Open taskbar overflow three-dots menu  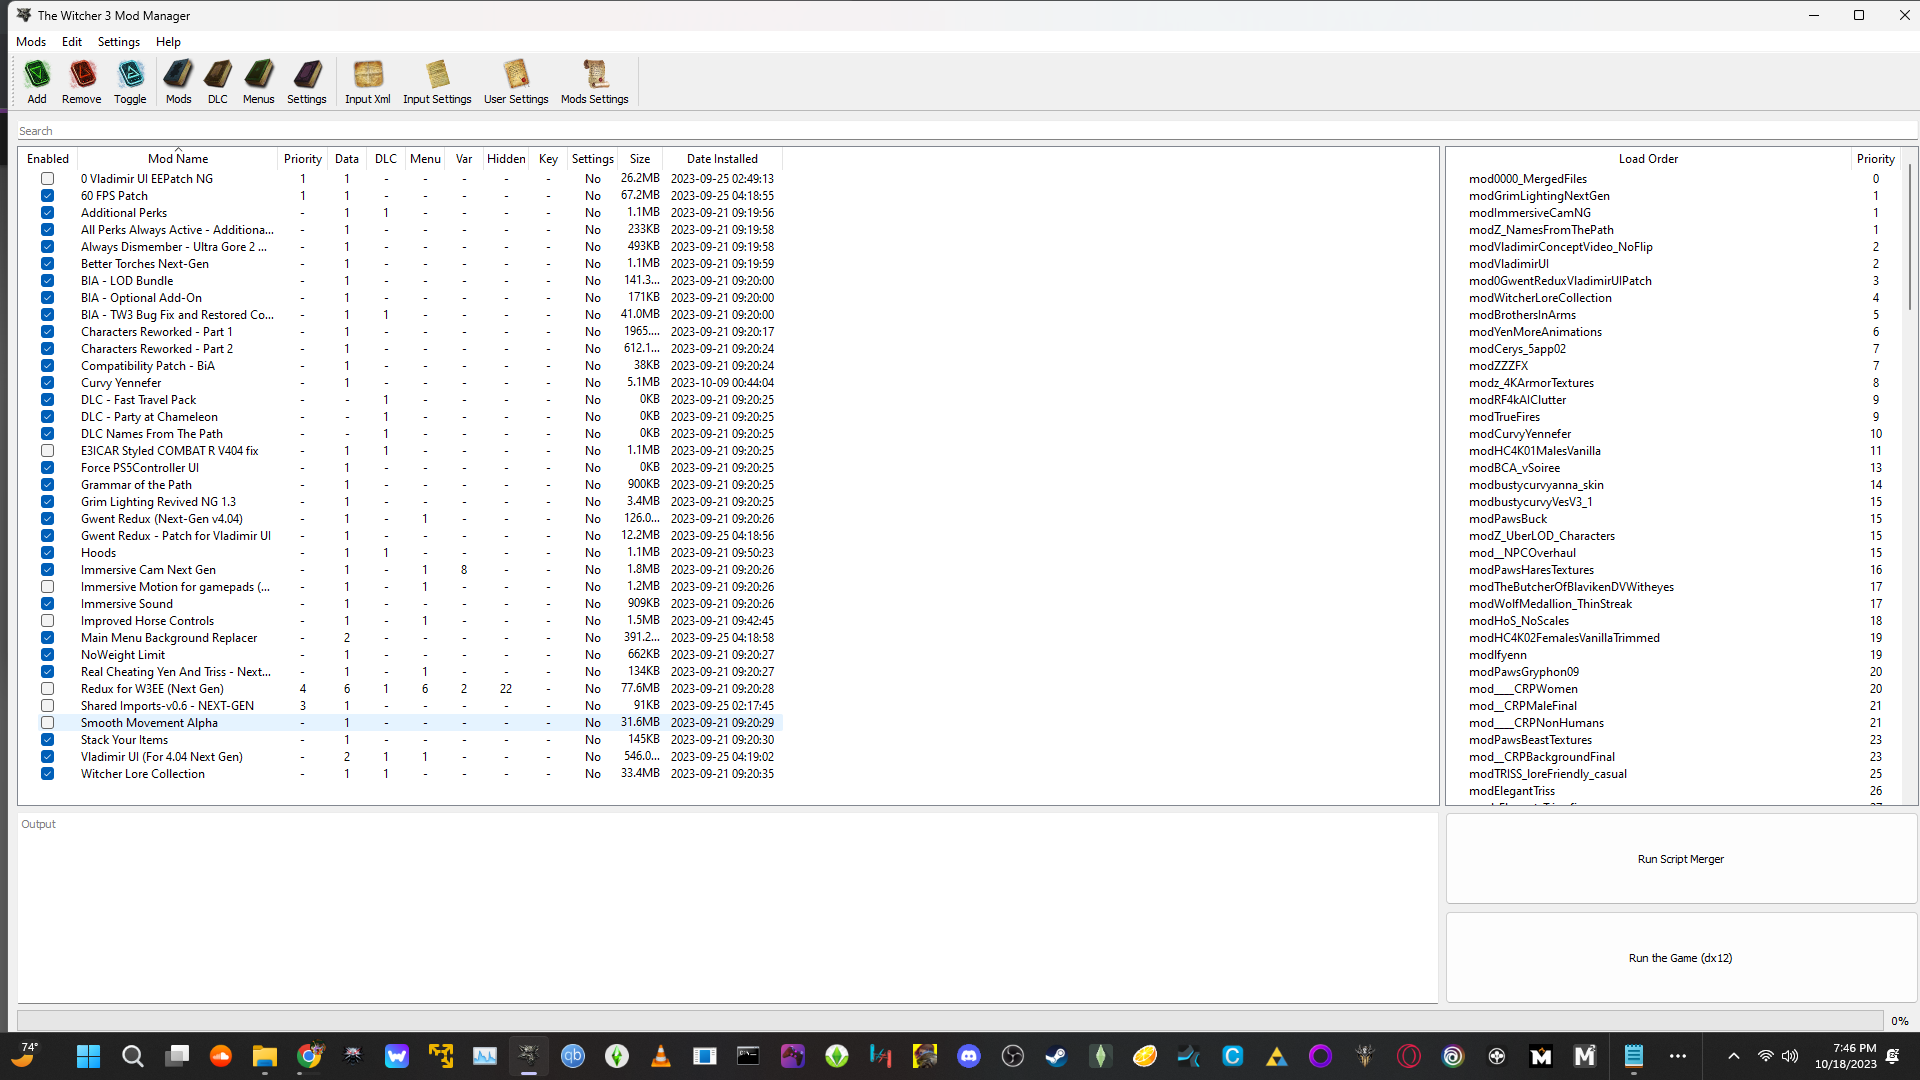(1677, 1056)
